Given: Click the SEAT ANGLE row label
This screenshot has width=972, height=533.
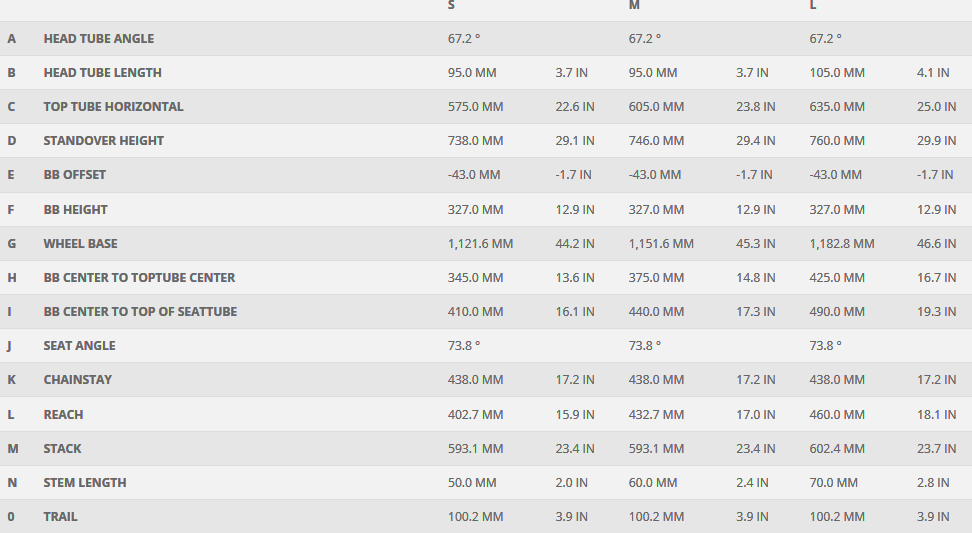Looking at the screenshot, I should click(79, 346).
